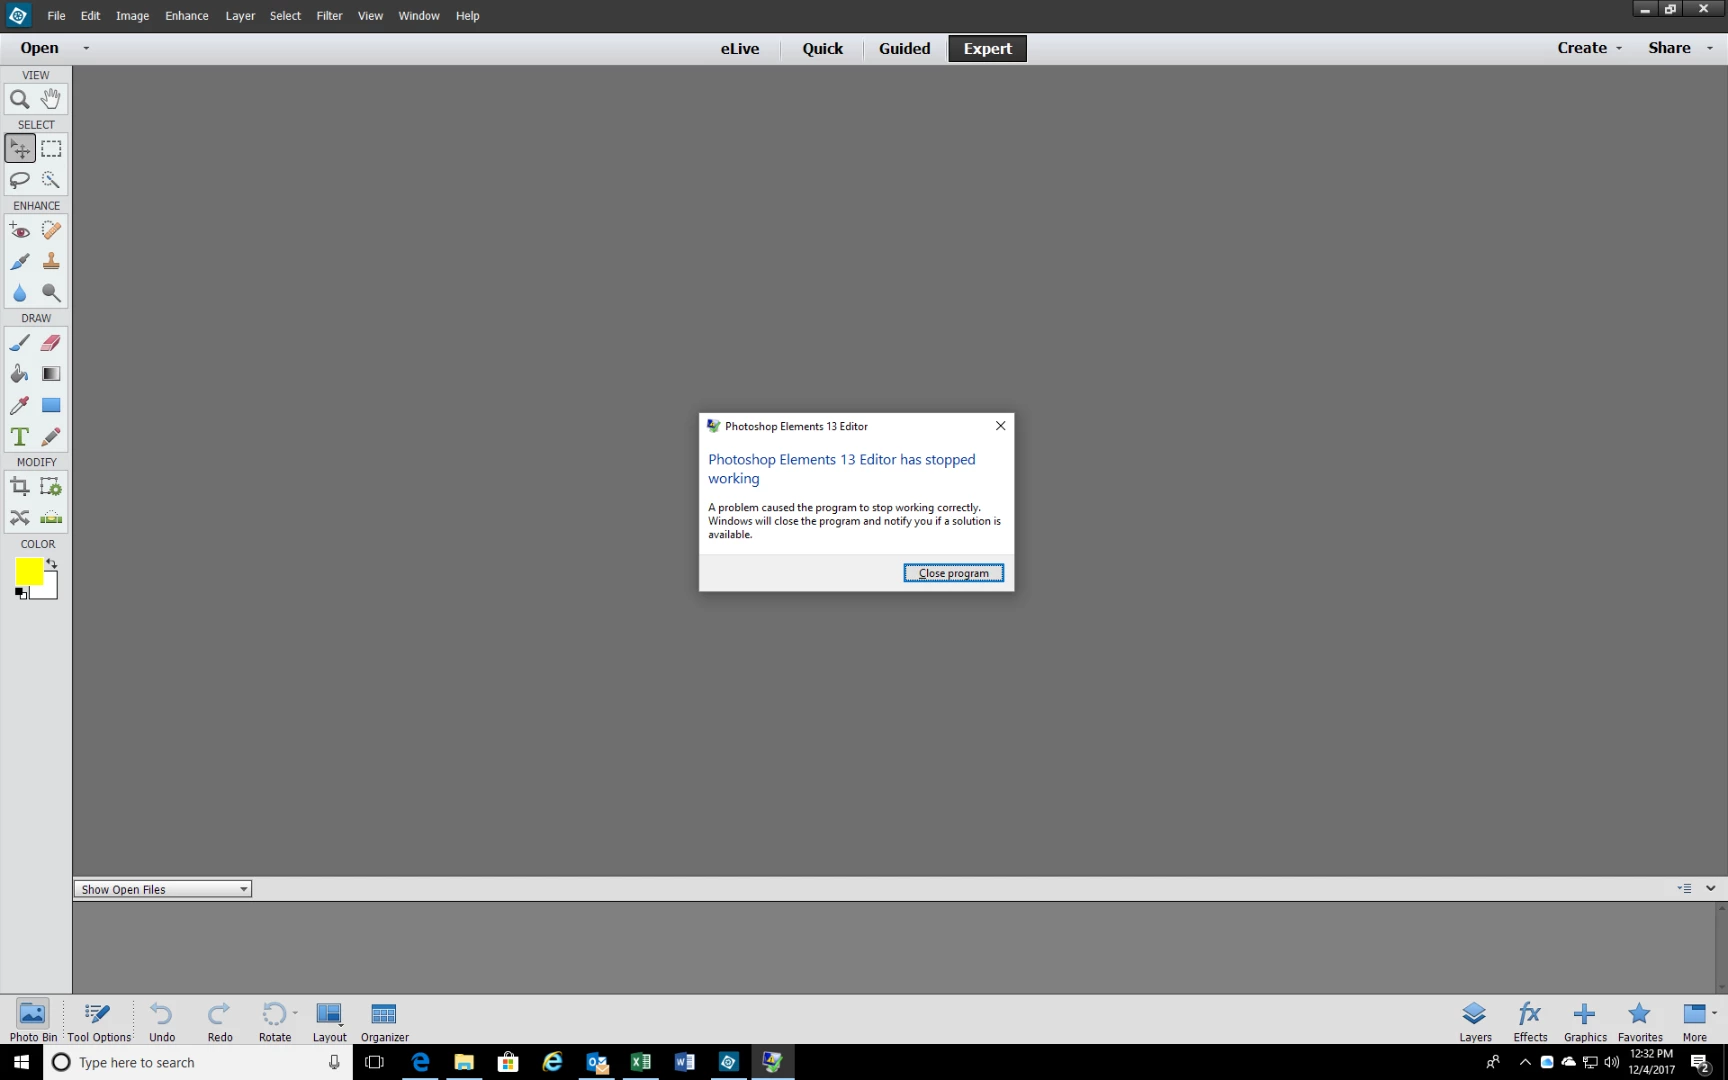Select the Eraser tool
The width and height of the screenshot is (1728, 1080).
(x=51, y=343)
